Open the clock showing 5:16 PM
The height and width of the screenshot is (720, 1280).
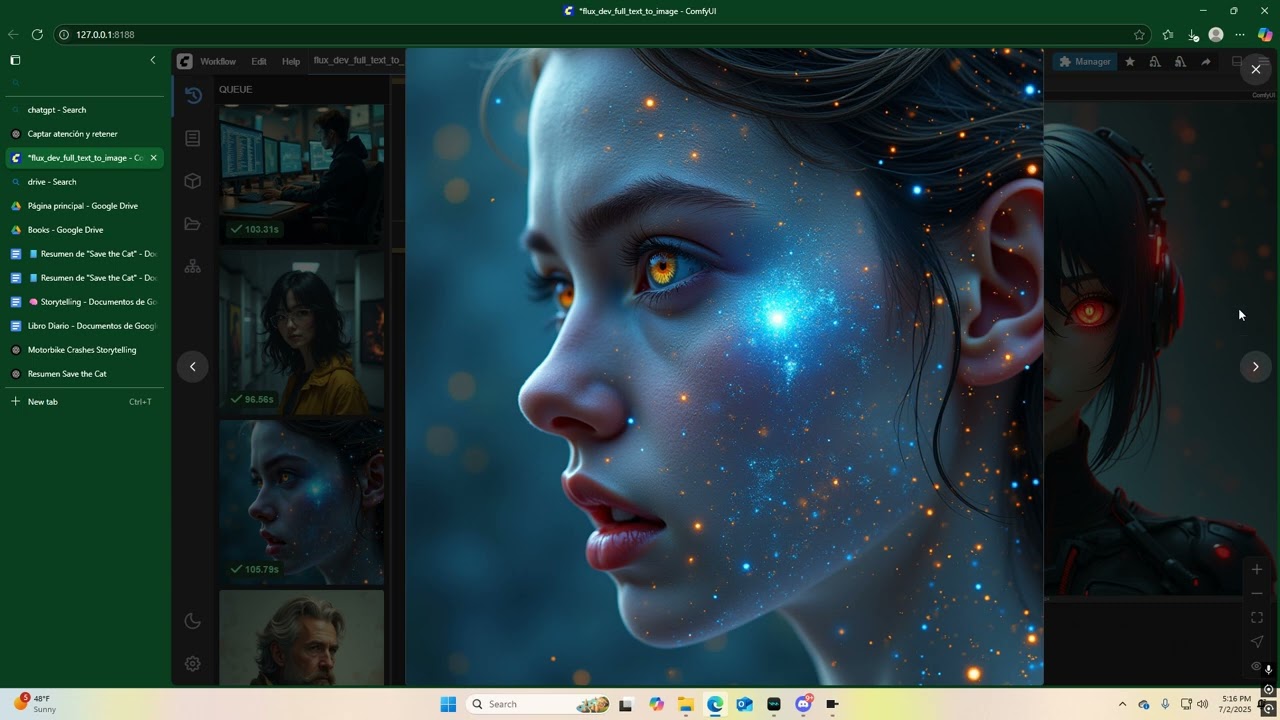[x=1236, y=704]
